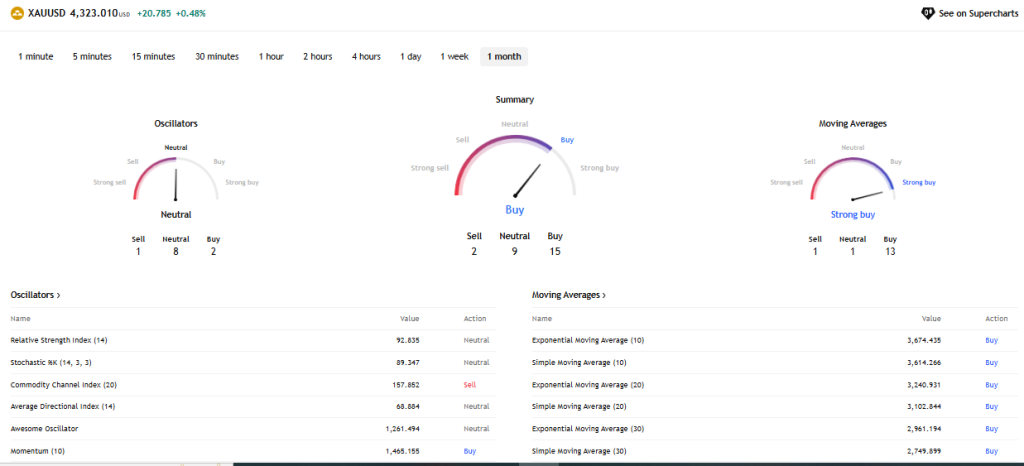The height and width of the screenshot is (466, 1024).
Task: Click Exponential Moving Average (10) row
Action: (775, 340)
